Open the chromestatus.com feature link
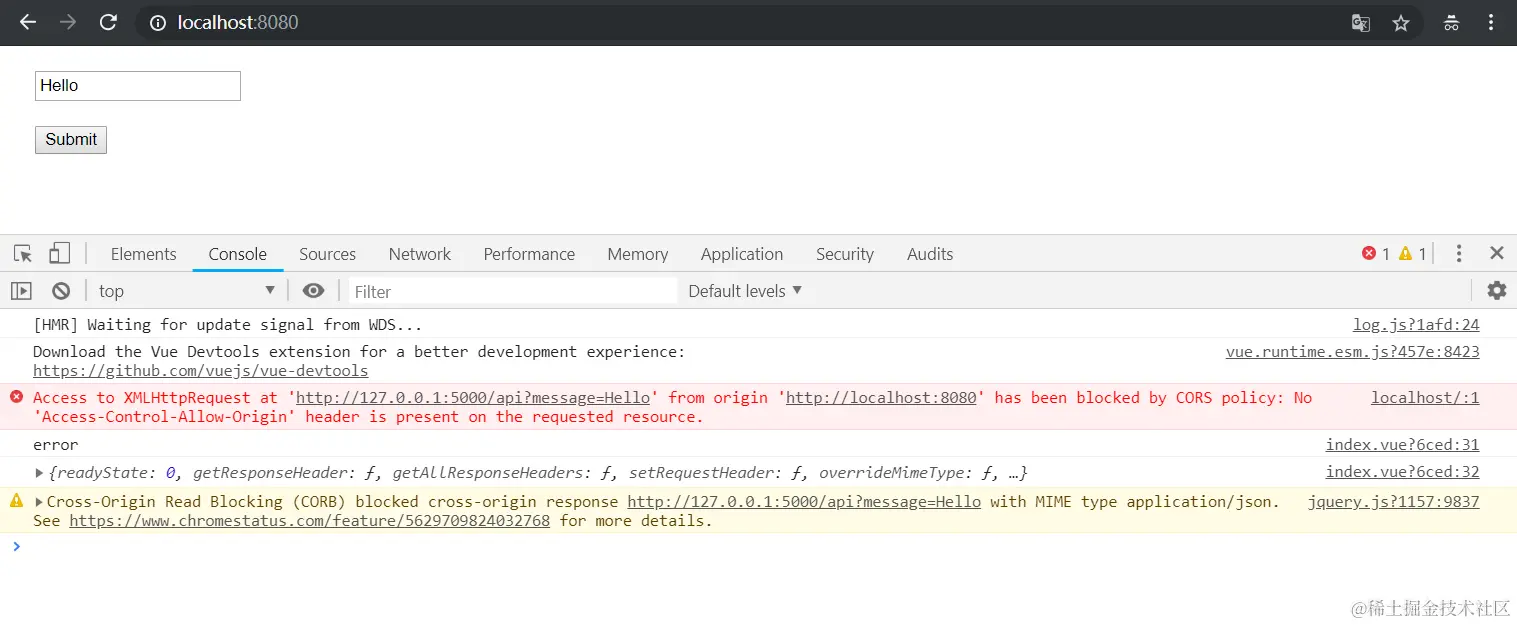 pyautogui.click(x=309, y=521)
